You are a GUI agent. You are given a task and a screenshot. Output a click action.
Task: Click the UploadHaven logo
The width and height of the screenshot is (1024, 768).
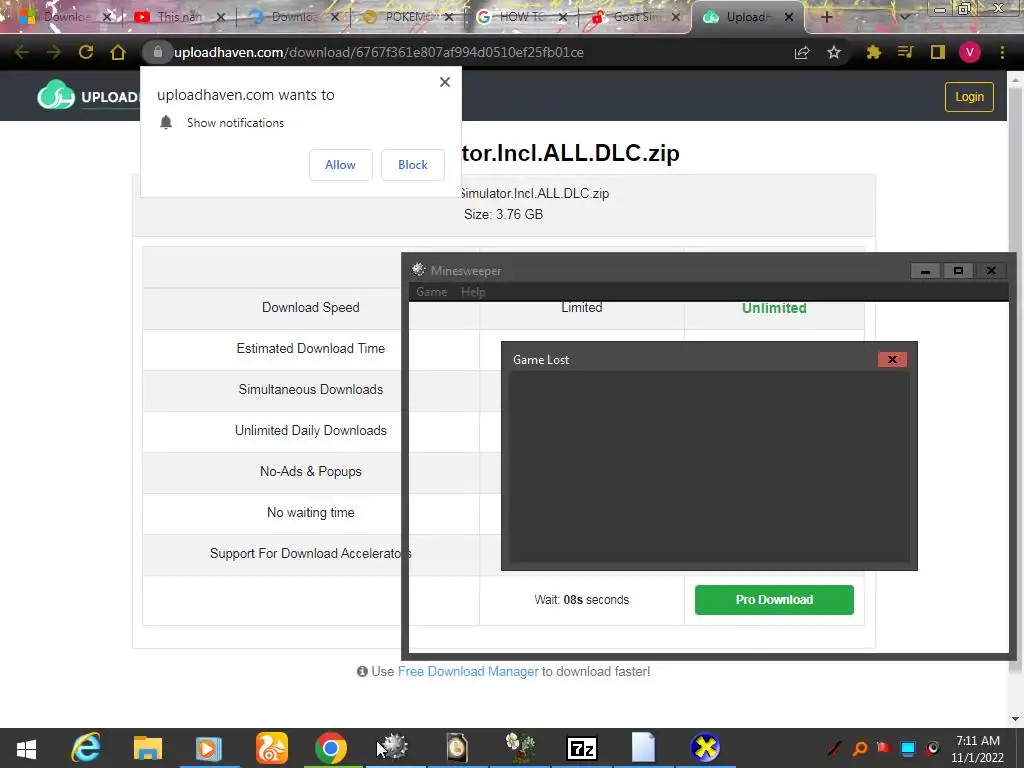[88, 96]
